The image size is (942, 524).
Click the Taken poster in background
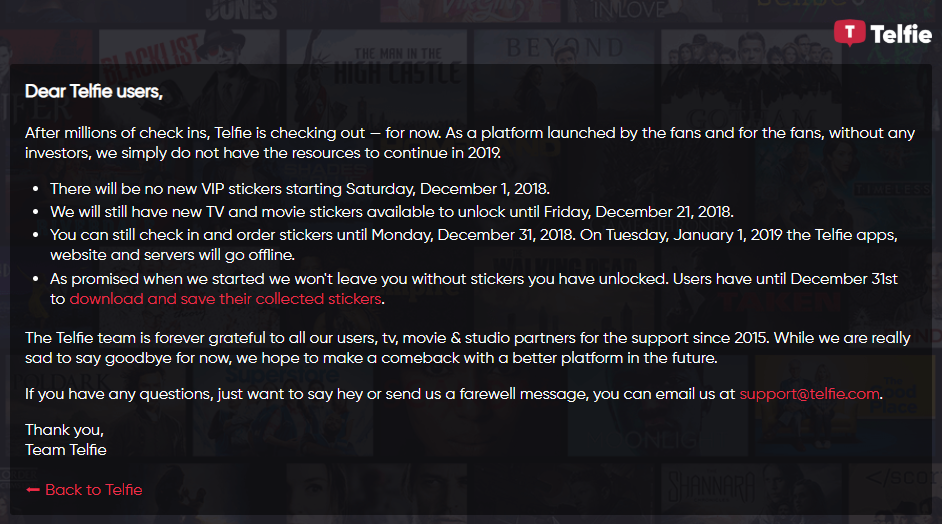[781, 300]
